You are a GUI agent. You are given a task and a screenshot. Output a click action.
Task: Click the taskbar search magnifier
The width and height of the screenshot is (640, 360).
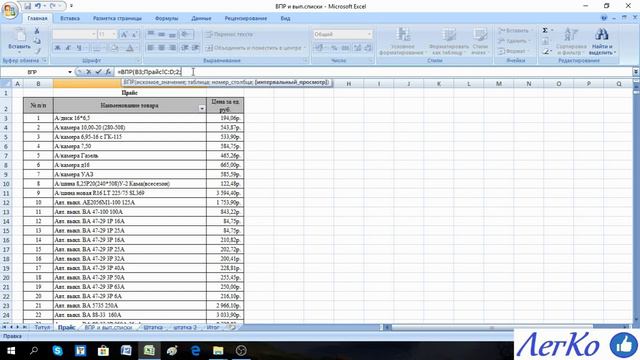click(x=34, y=350)
